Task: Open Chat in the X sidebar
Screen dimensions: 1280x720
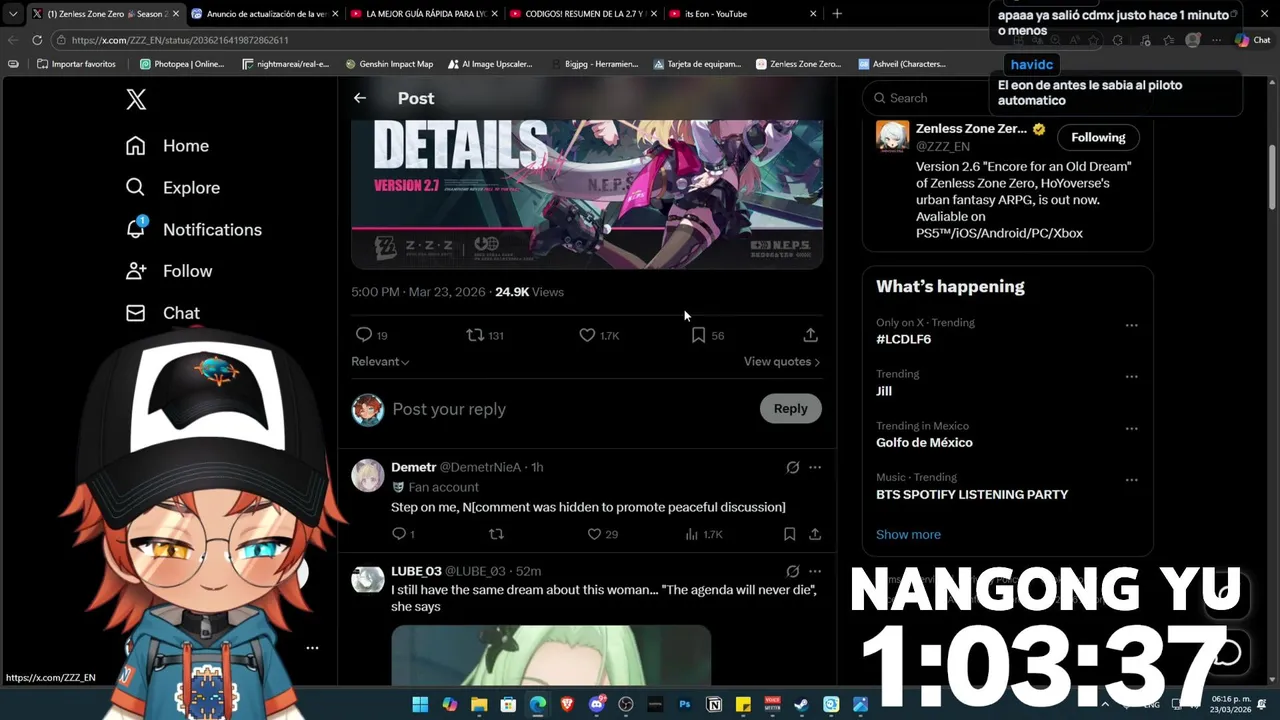Action: click(x=162, y=313)
